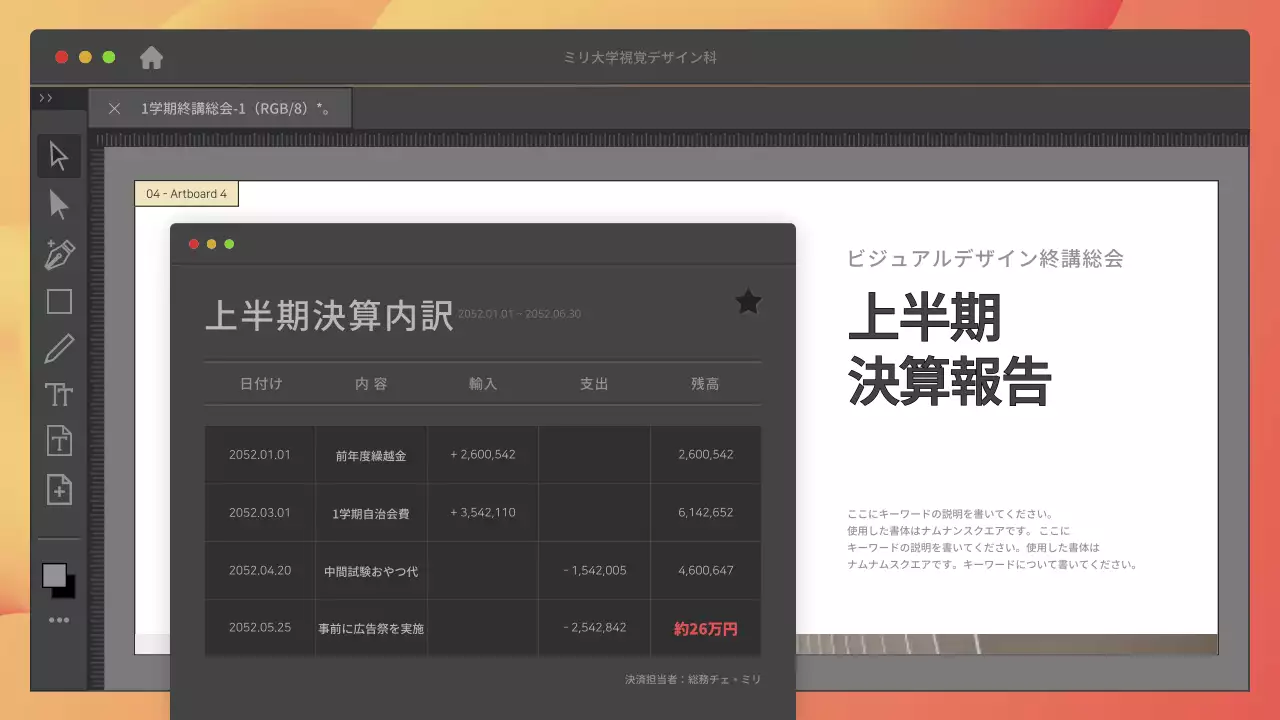Screen dimensions: 1280x720
Task: Select the 約26万円 red balance cell
Action: 706,629
